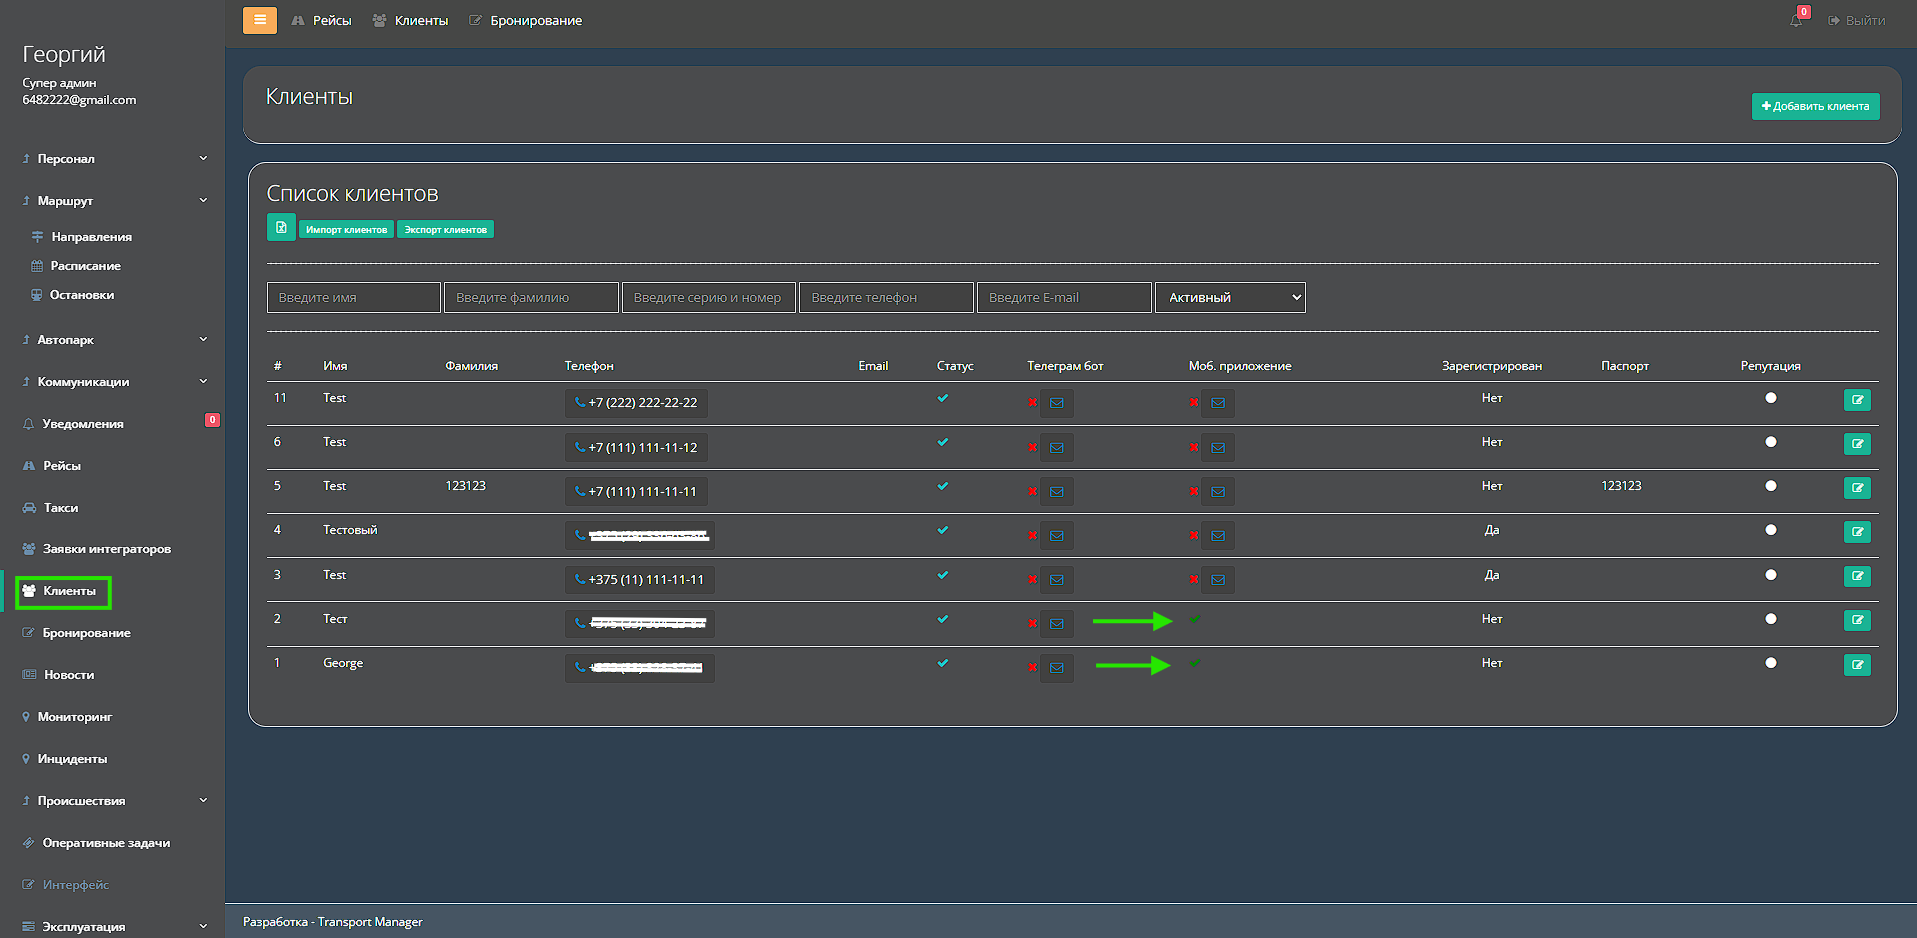Select reputation radio for client Тест

tap(1770, 619)
